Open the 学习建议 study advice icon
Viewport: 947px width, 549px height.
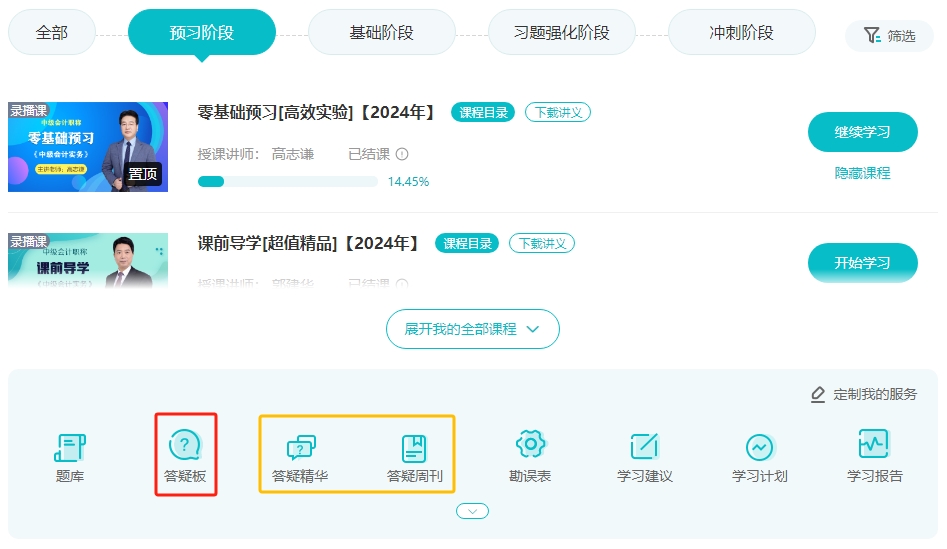tap(644, 446)
